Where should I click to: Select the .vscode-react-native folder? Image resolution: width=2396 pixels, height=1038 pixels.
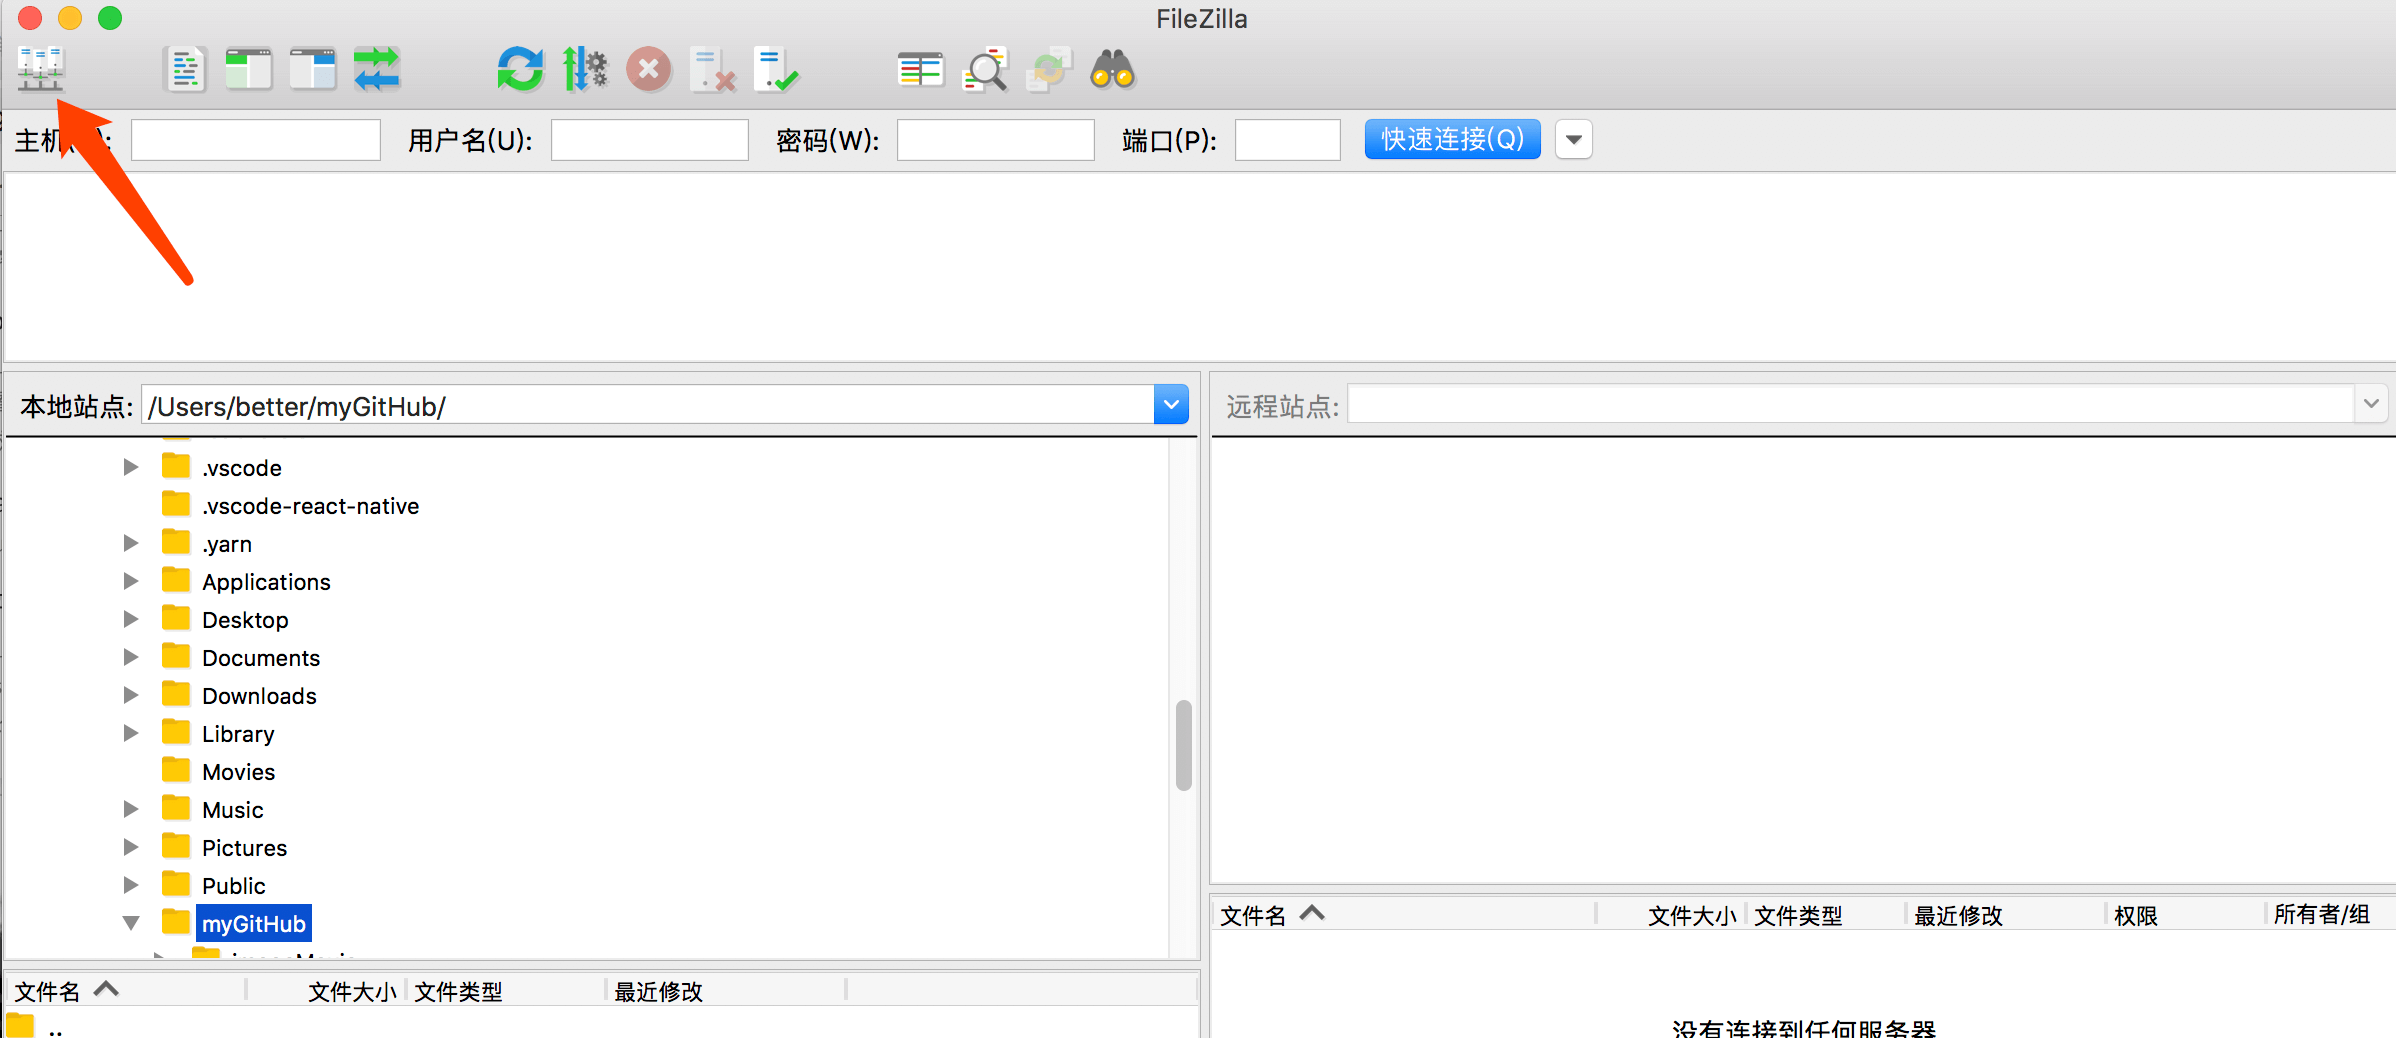[x=310, y=506]
